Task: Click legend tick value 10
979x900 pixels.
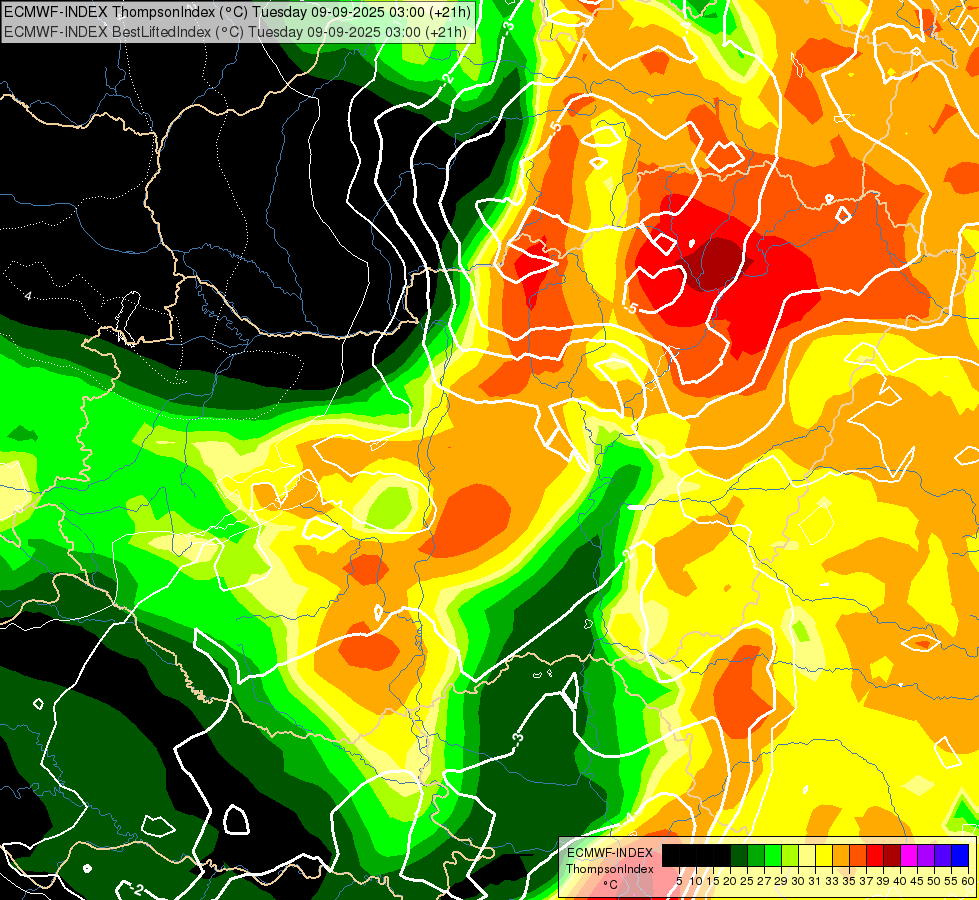Action: point(696,881)
